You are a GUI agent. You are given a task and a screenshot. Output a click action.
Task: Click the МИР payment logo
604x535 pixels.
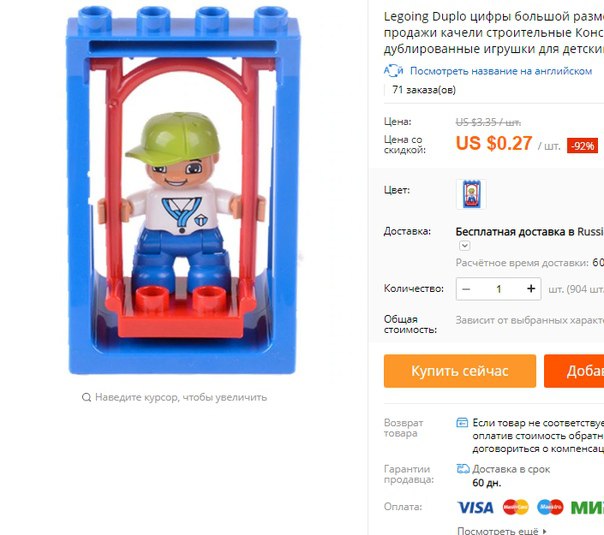pyautogui.click(x=587, y=507)
